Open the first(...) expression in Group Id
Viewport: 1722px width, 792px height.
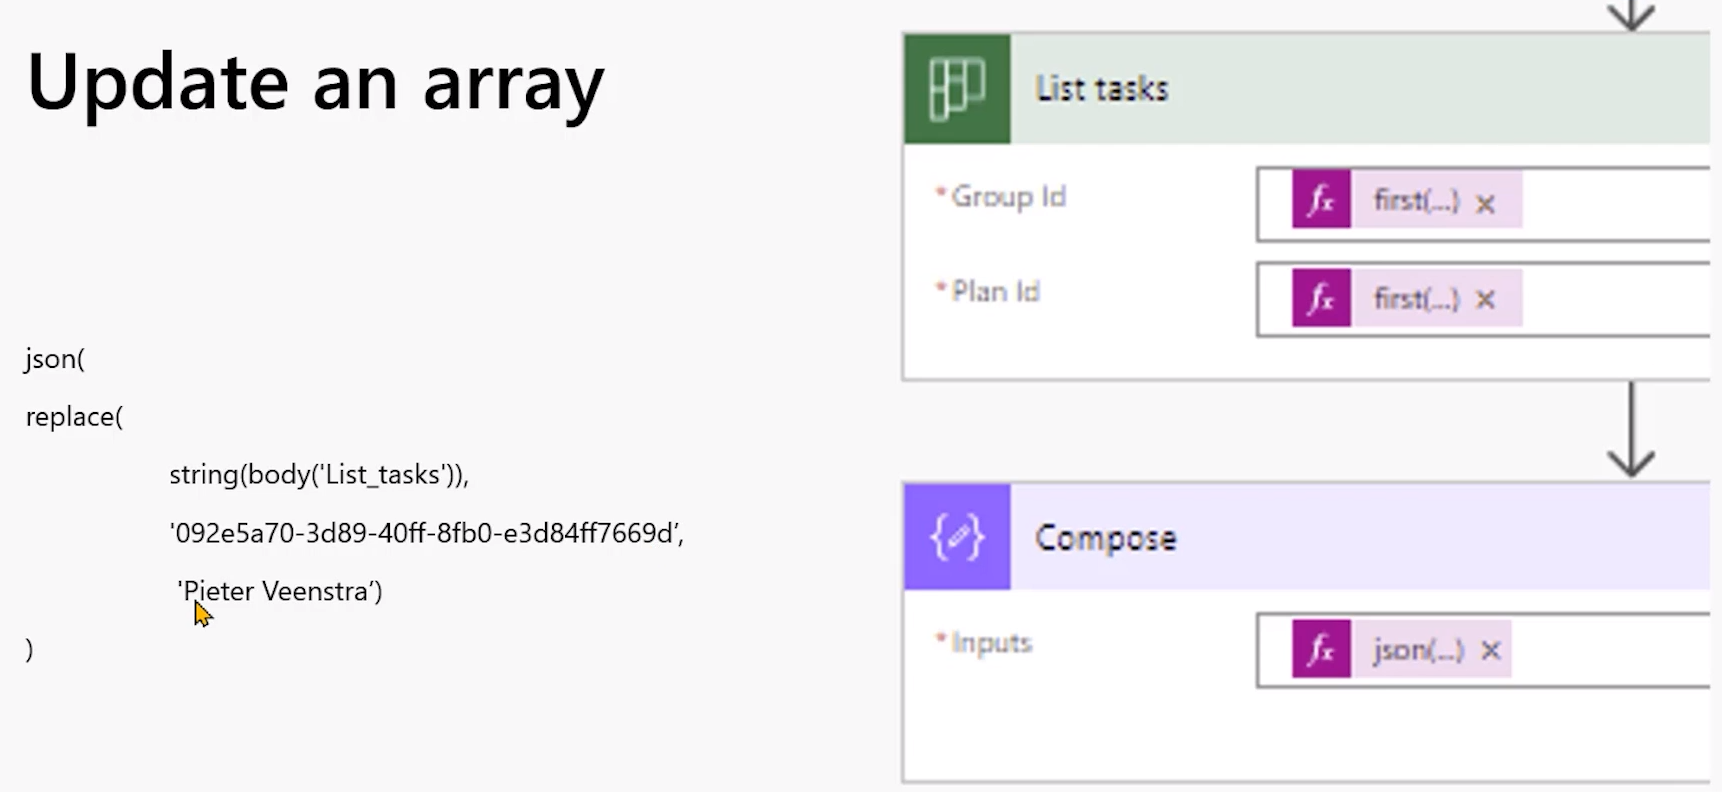[1416, 200]
